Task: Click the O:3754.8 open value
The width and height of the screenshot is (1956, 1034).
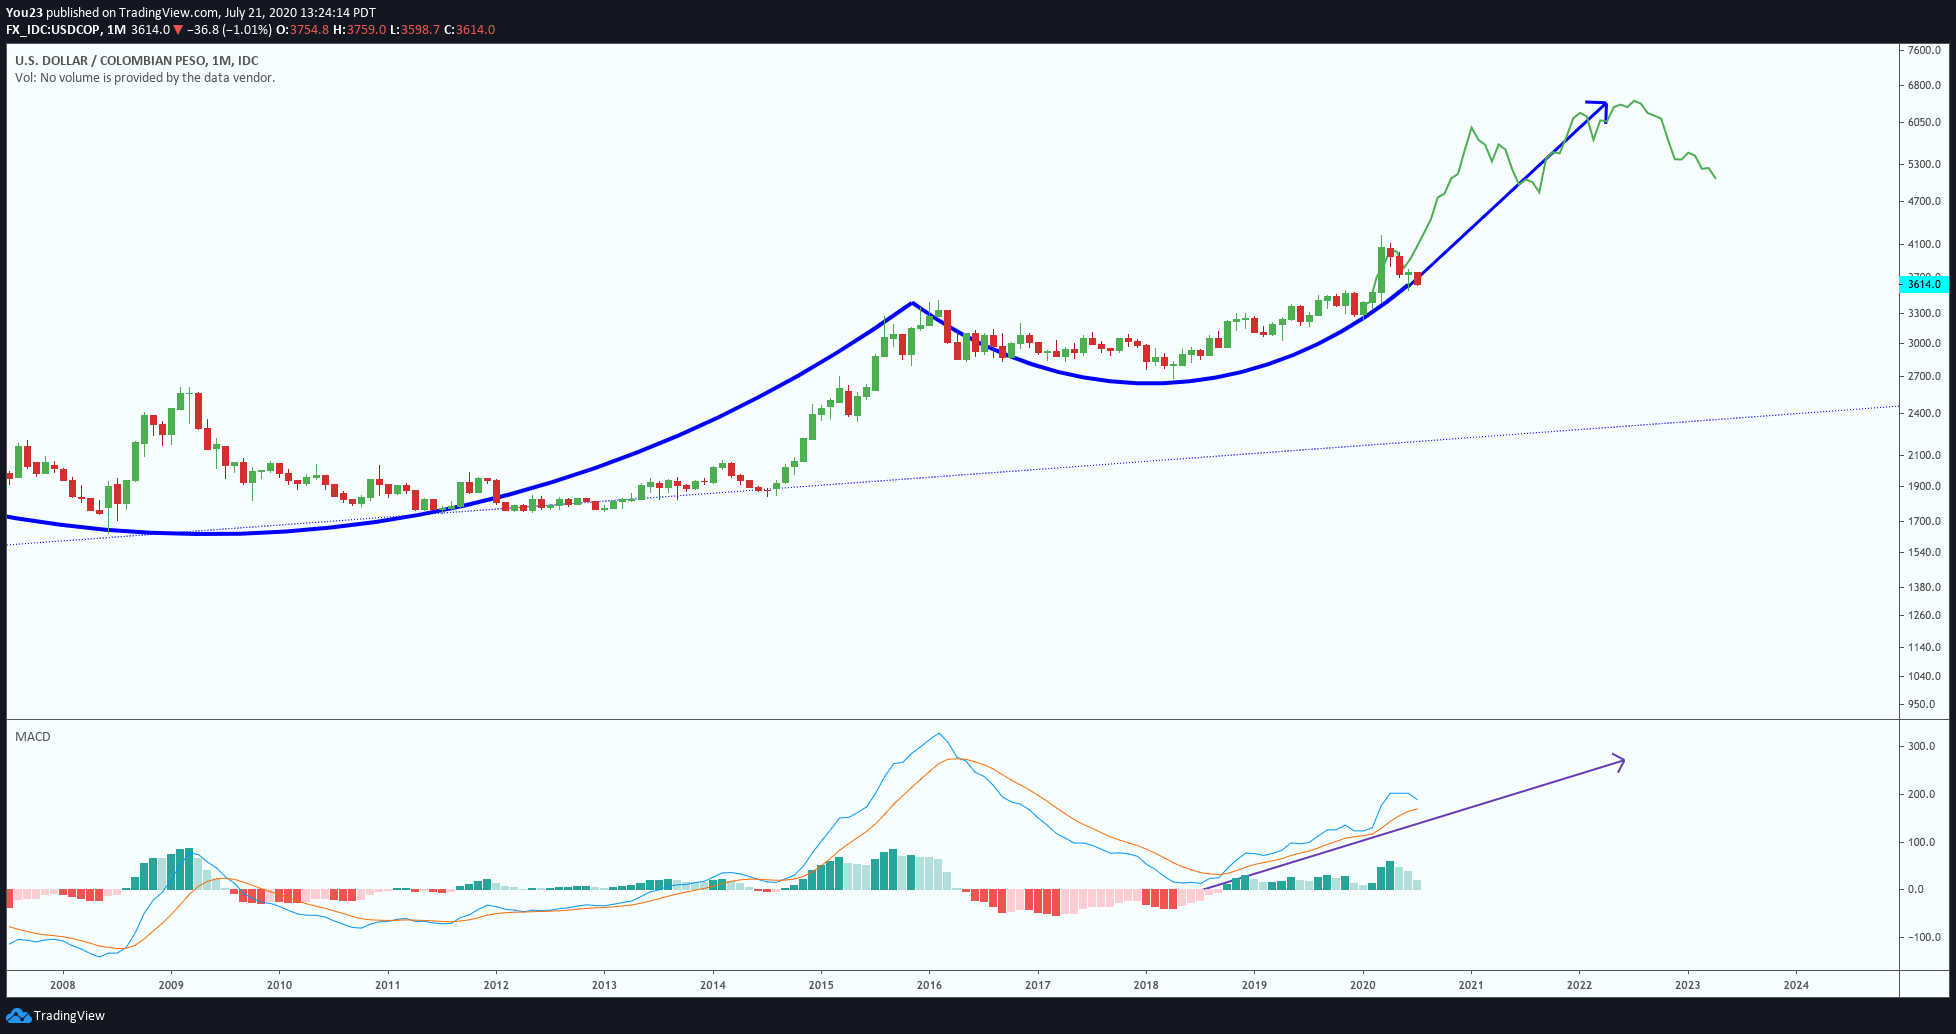Action: (x=302, y=30)
